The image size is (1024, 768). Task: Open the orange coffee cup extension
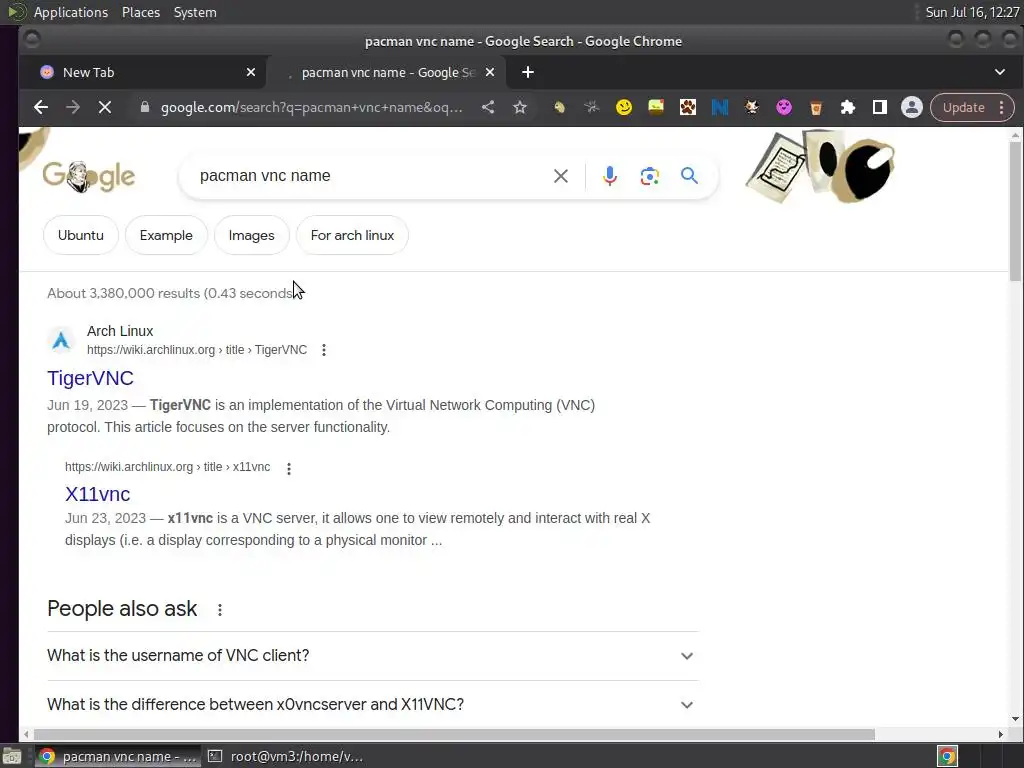coord(816,107)
